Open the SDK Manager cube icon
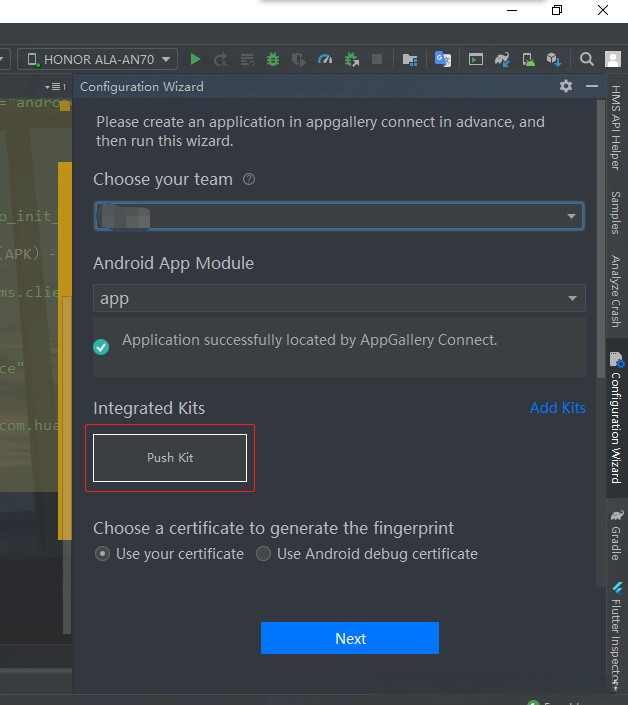628x705 pixels. (x=554, y=59)
